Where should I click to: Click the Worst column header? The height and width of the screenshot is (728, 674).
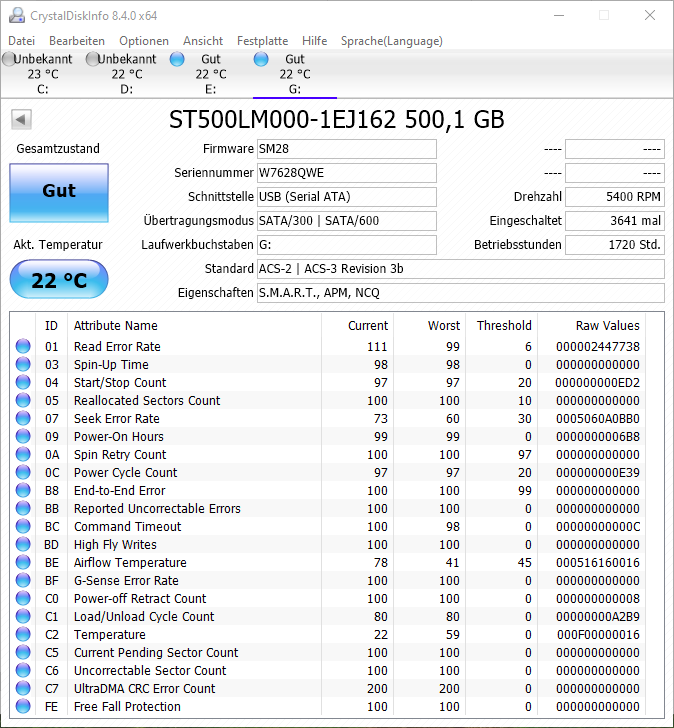point(429,325)
